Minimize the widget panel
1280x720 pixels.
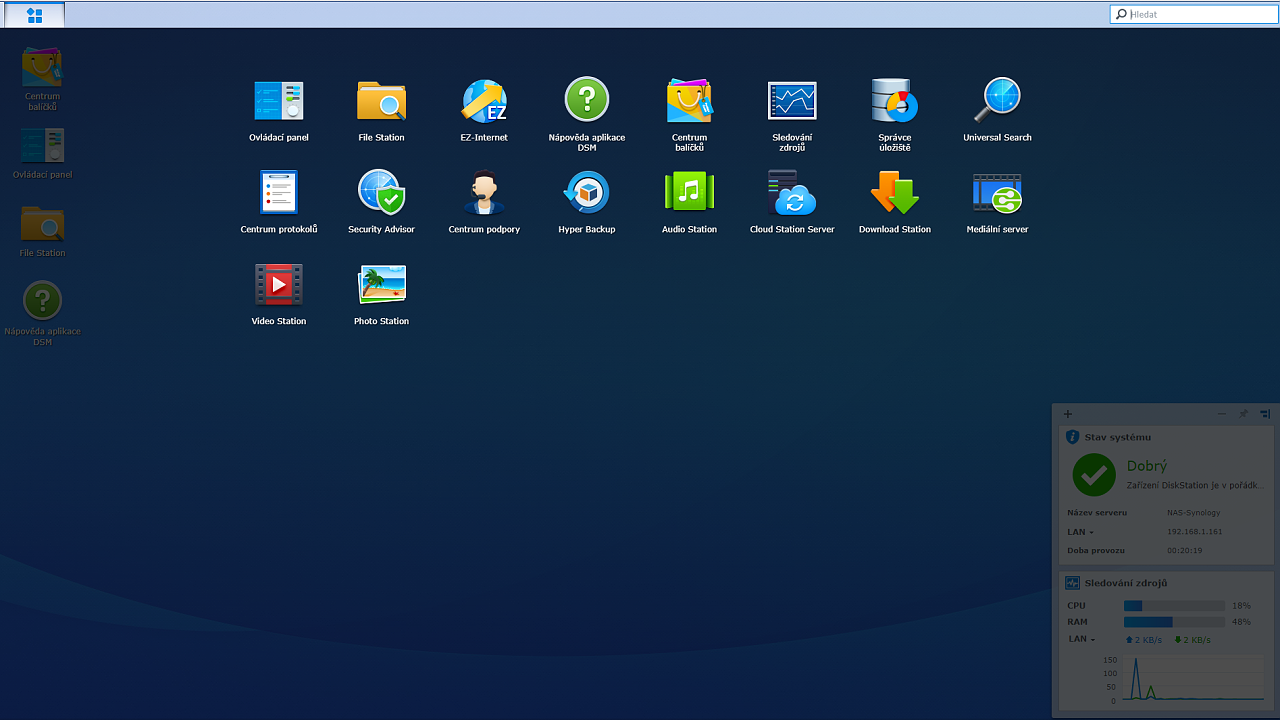(1222, 414)
